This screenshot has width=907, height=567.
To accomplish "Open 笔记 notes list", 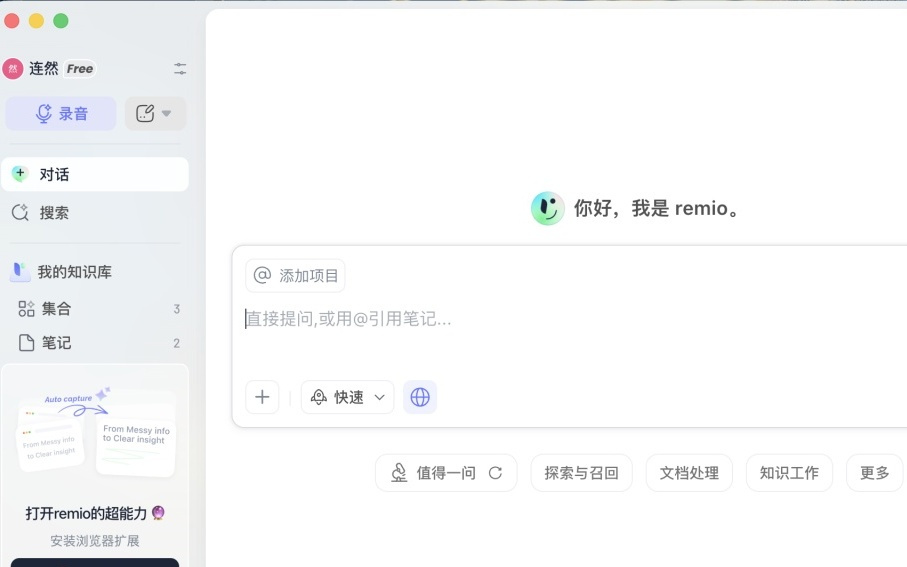I will point(95,343).
